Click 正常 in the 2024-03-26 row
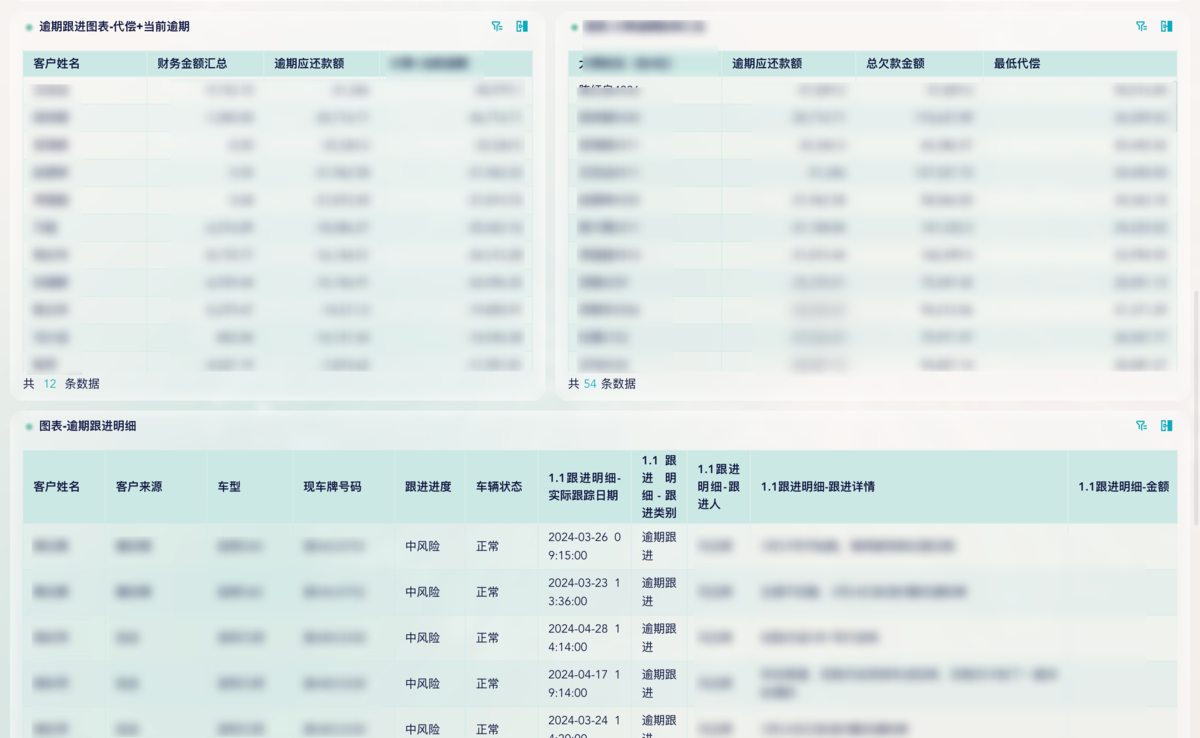The image size is (1200, 738). pyautogui.click(x=487, y=547)
